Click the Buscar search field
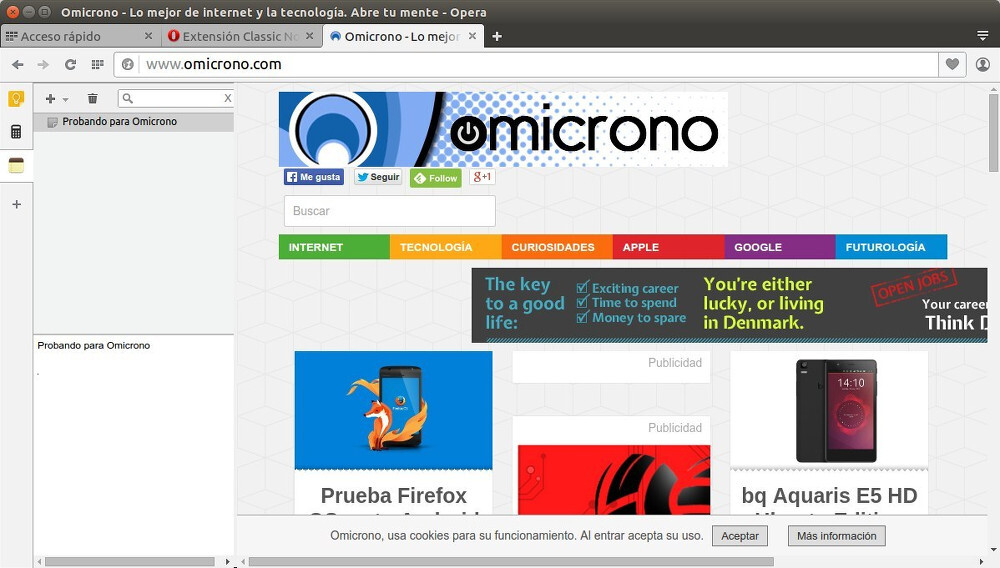This screenshot has width=1000, height=568. pos(389,211)
